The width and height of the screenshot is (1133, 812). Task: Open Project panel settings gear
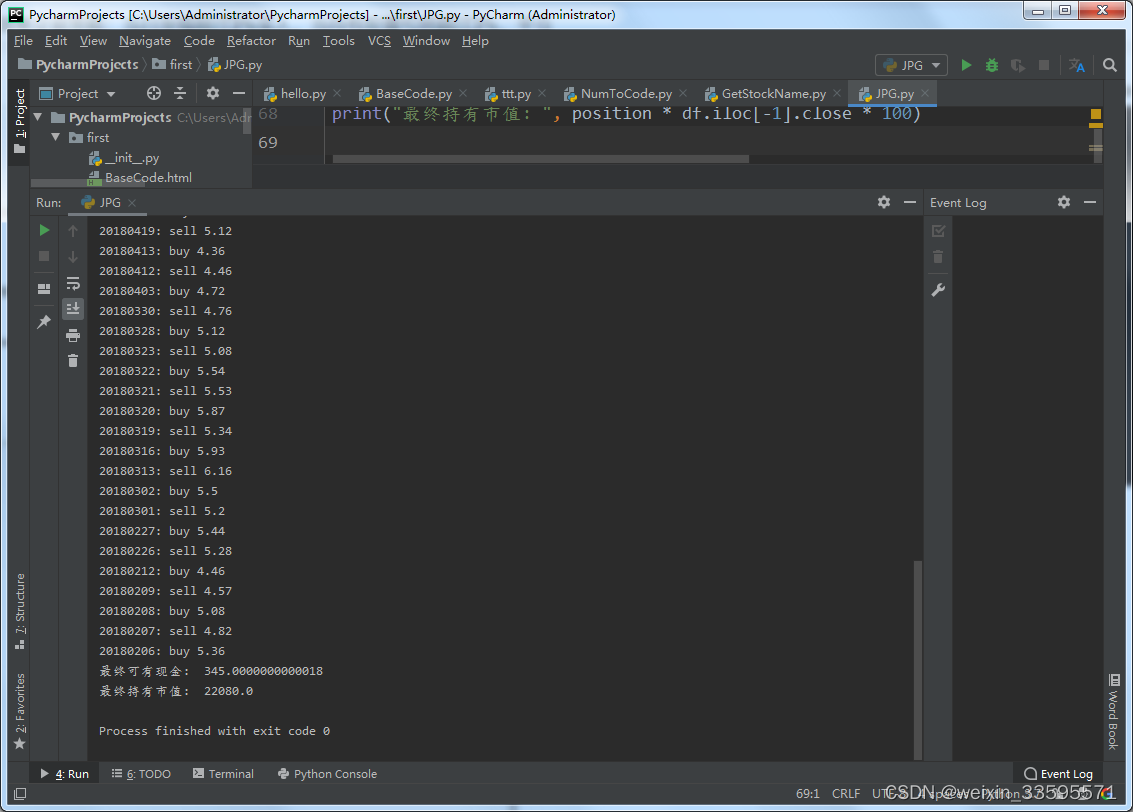(x=212, y=93)
